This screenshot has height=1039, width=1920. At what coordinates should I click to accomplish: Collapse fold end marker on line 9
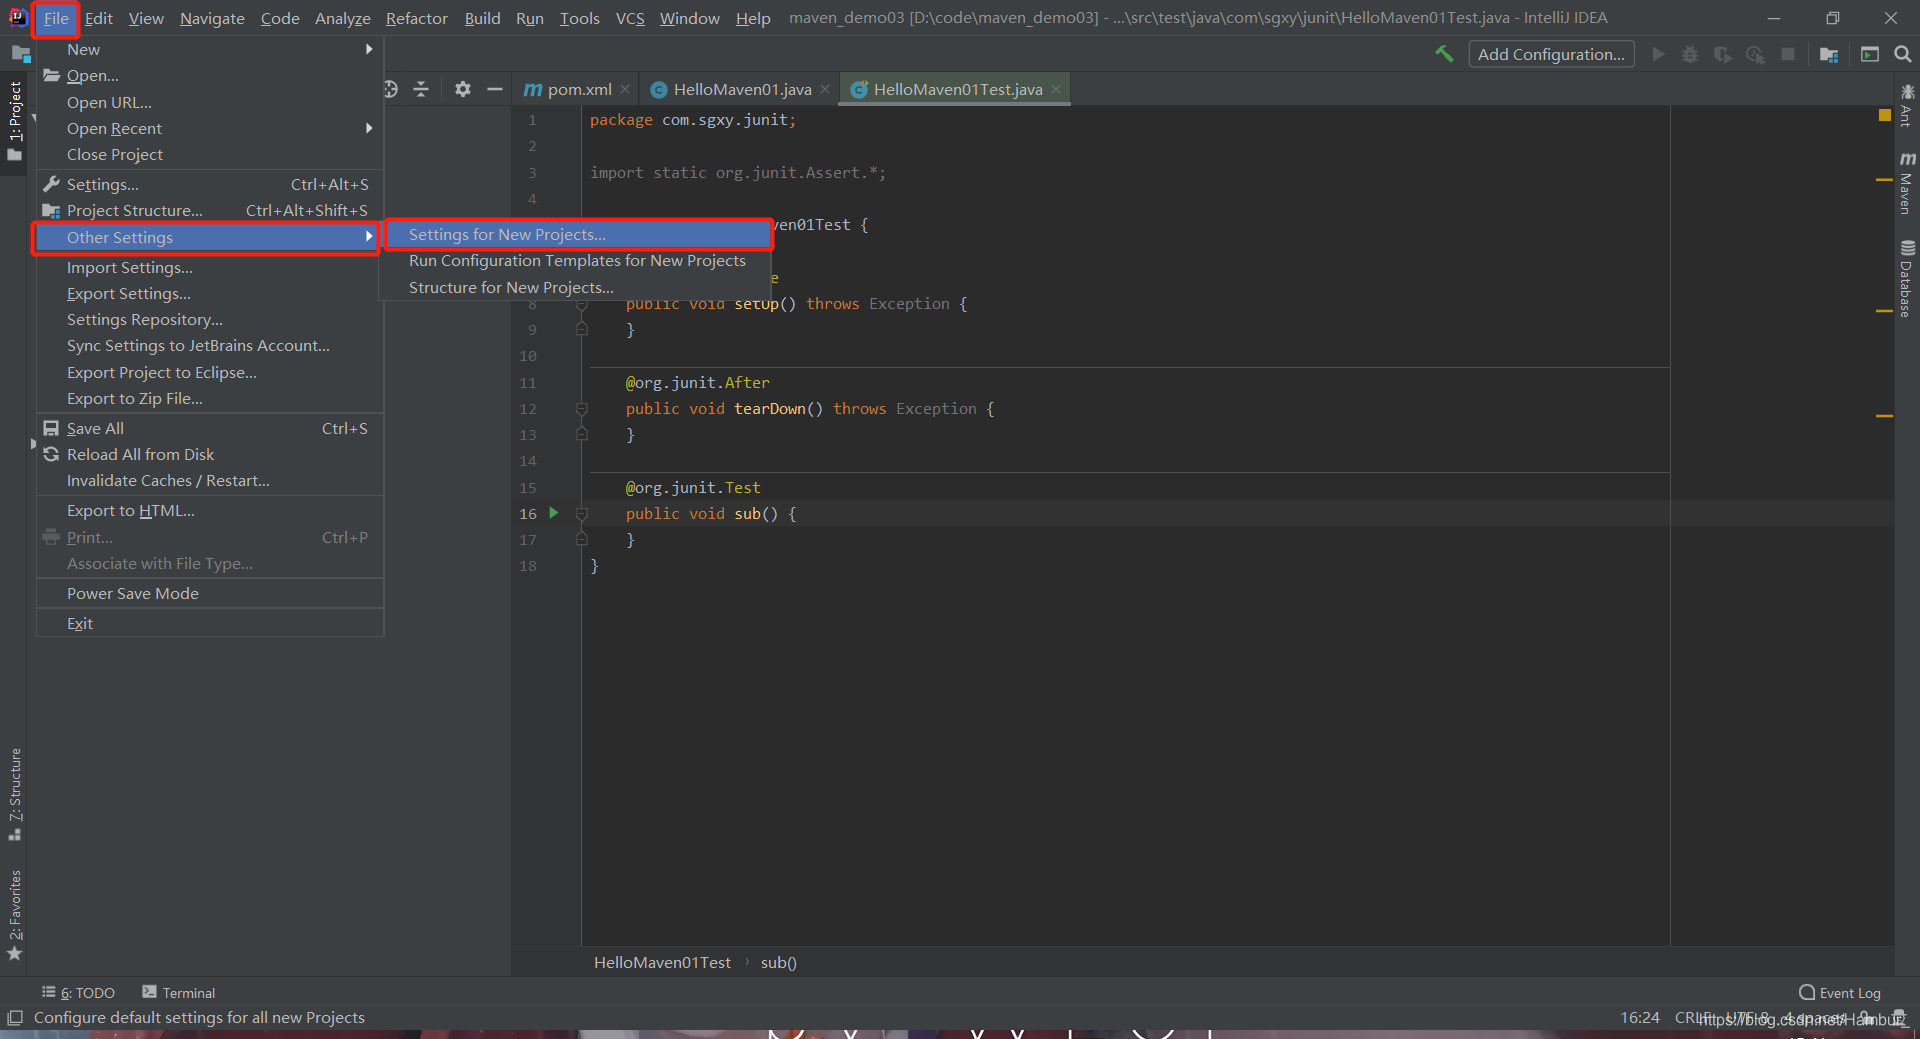click(x=581, y=329)
